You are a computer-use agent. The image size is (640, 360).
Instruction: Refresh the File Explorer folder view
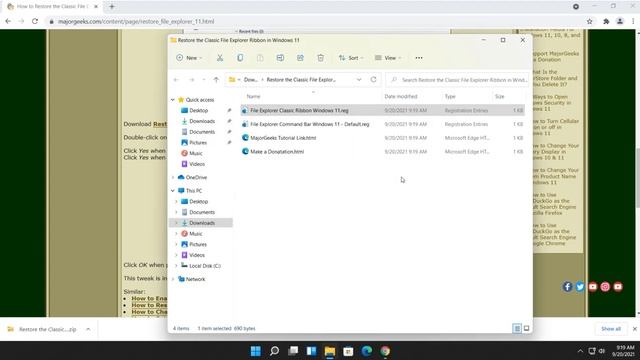[x=373, y=80]
